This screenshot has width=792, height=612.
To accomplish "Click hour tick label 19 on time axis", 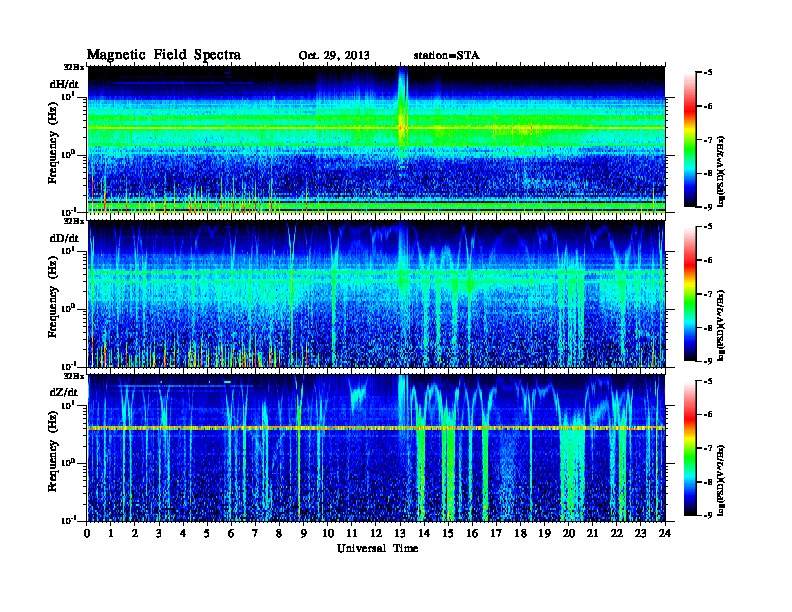I will coord(544,533).
